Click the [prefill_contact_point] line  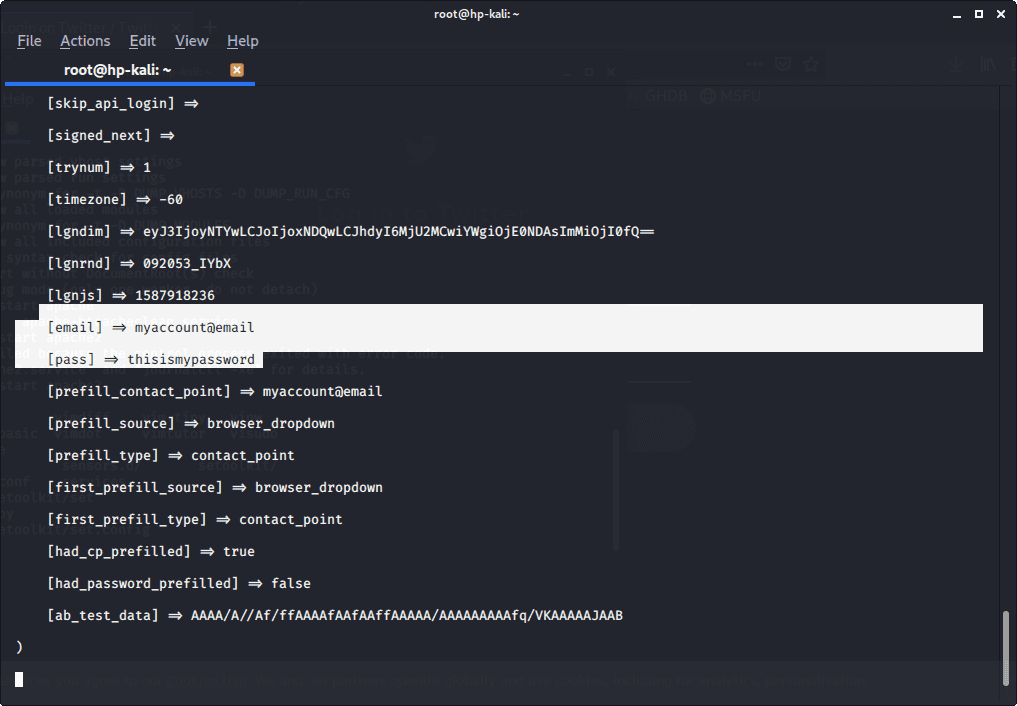pyautogui.click(x=215, y=392)
